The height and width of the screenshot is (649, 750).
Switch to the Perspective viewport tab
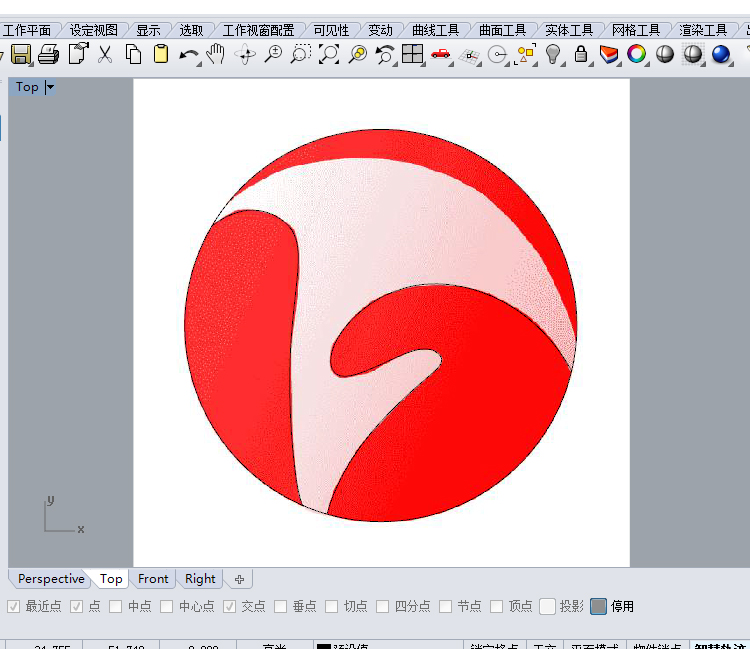click(51, 579)
